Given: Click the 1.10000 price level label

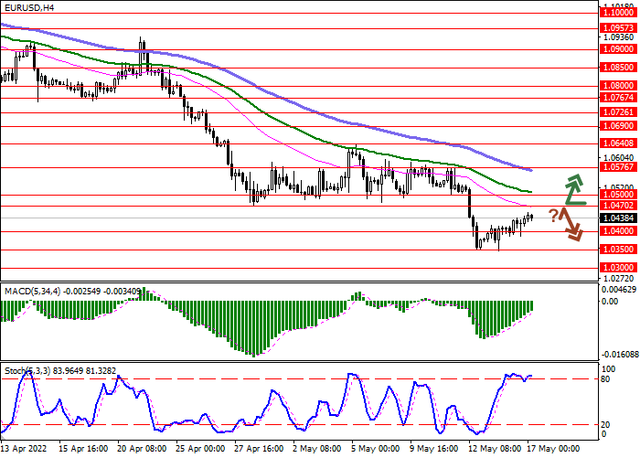Looking at the screenshot, I should point(618,13).
